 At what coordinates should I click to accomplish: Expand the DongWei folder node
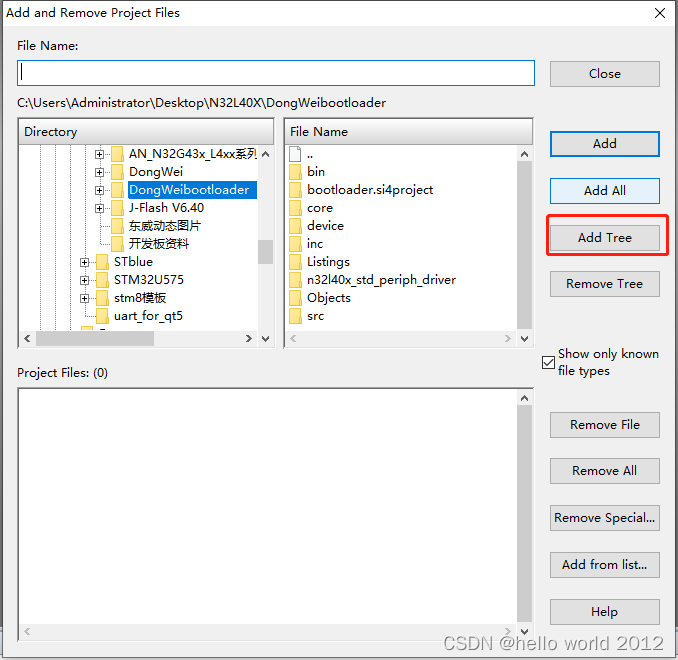click(x=99, y=172)
